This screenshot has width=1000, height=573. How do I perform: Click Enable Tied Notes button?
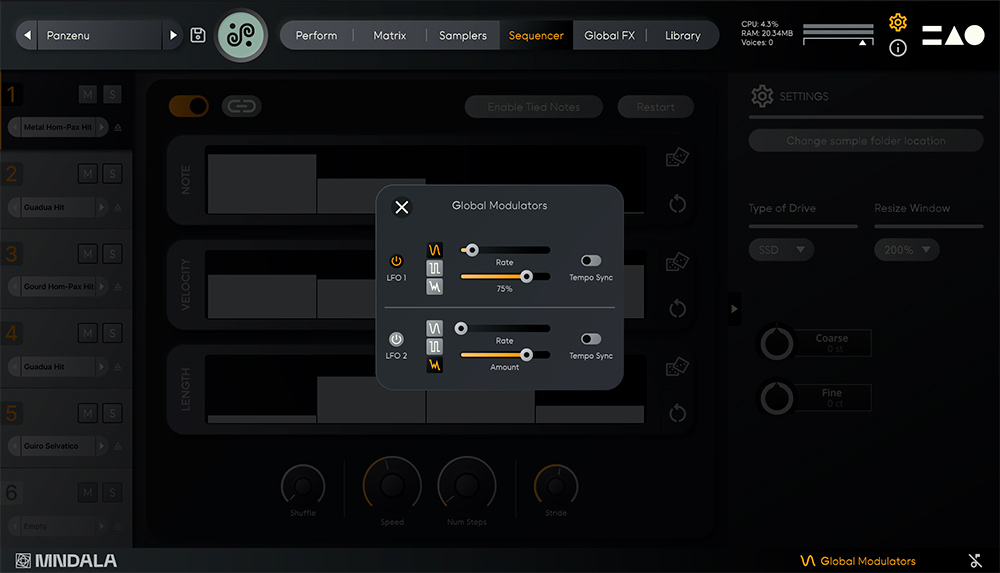[534, 107]
